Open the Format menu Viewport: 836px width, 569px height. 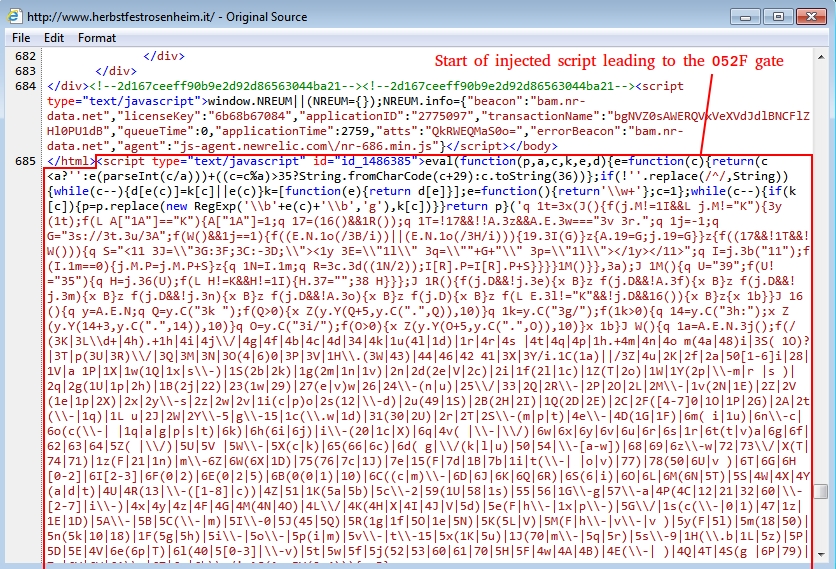97,38
